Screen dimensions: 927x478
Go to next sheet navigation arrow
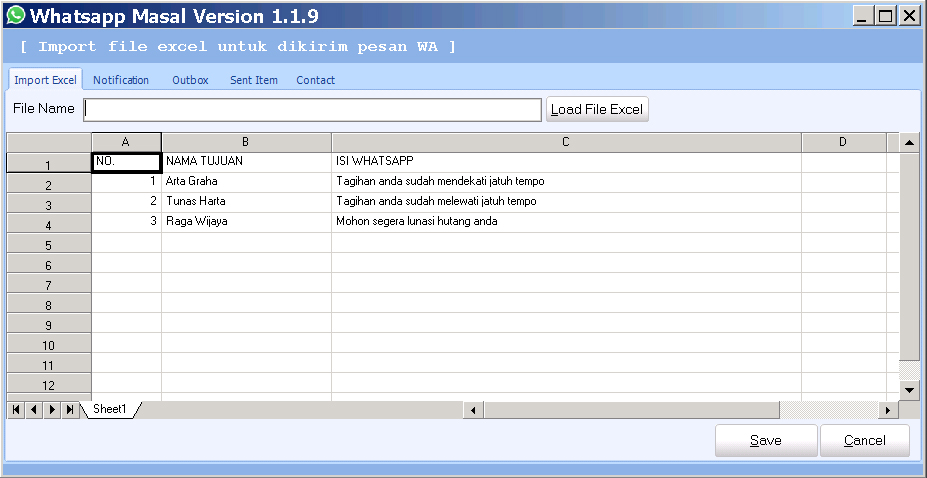(x=52, y=409)
